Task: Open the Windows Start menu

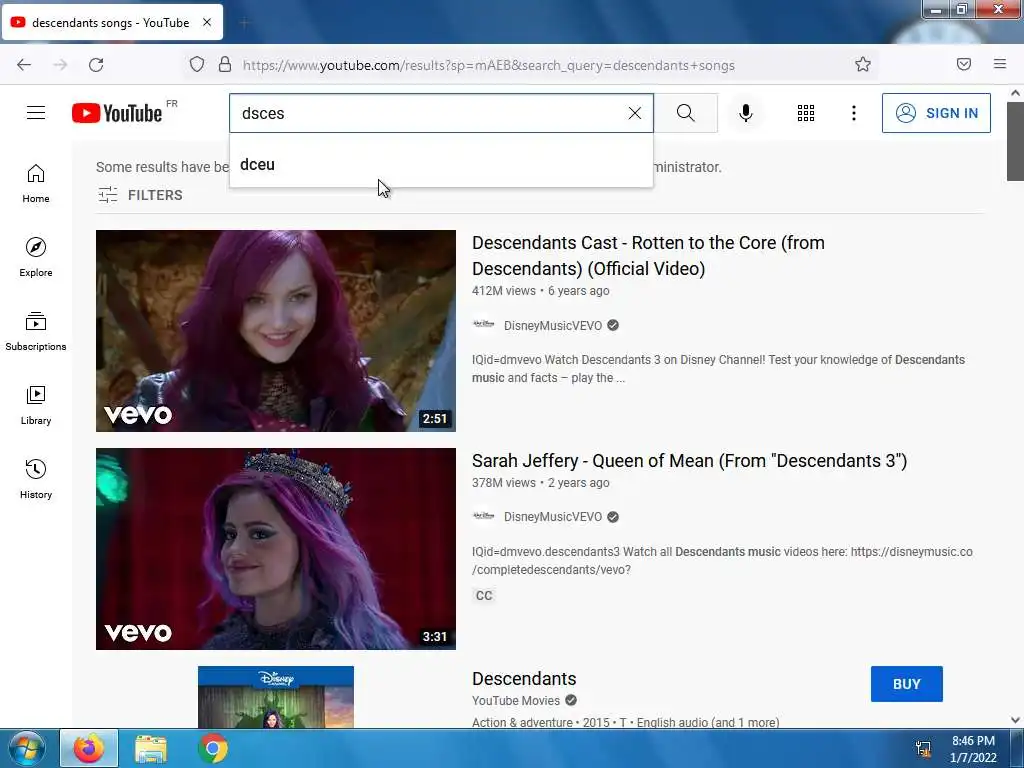Action: [x=27, y=748]
